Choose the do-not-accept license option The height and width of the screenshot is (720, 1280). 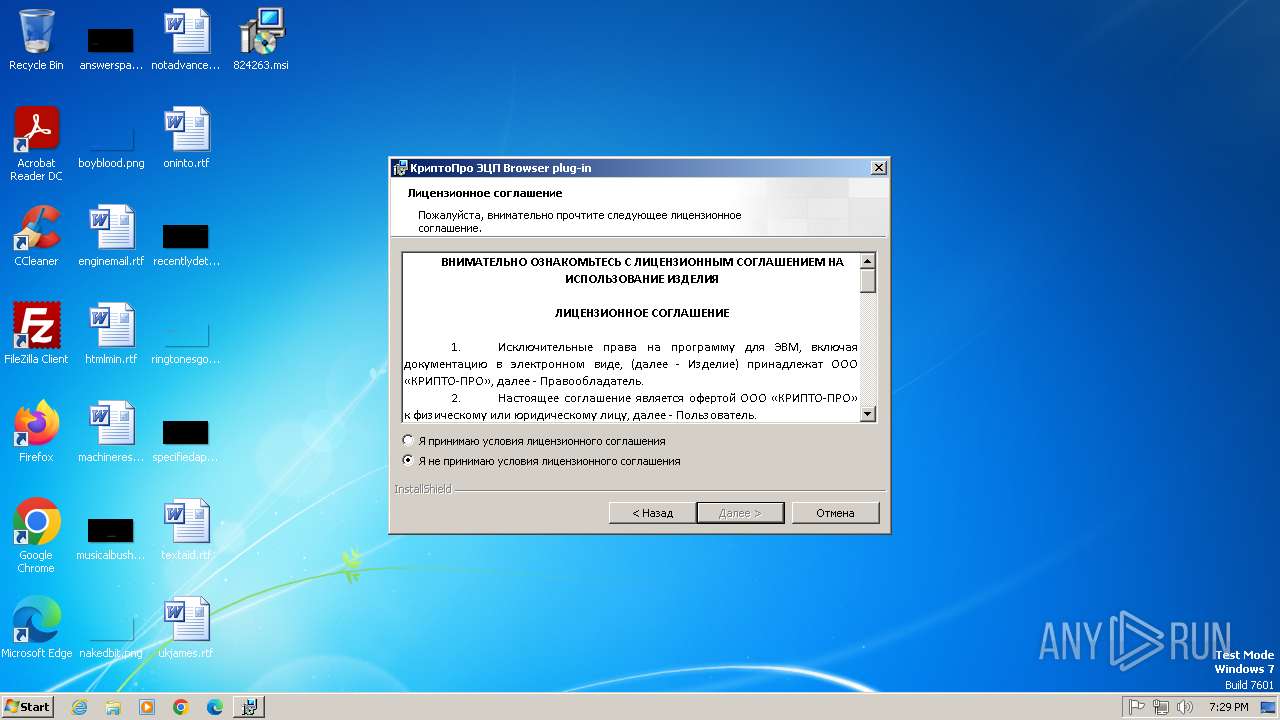[x=541, y=461]
